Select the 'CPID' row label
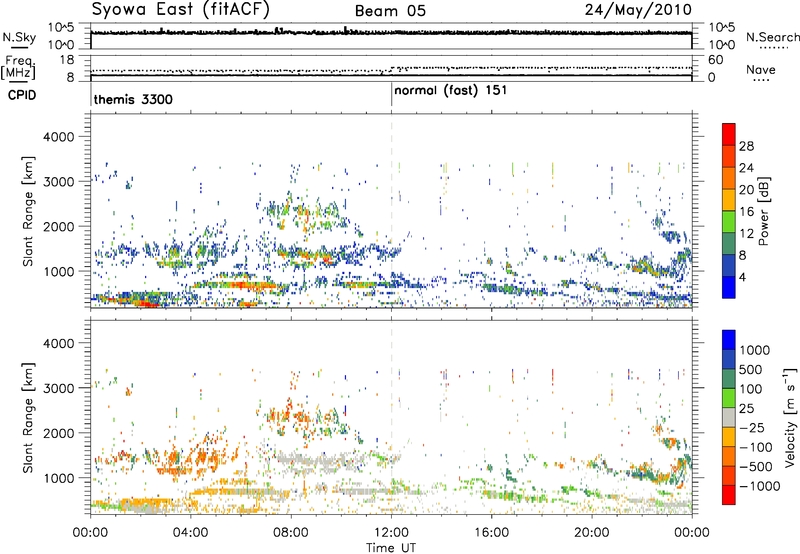The height and width of the screenshot is (554, 800). coord(21,95)
